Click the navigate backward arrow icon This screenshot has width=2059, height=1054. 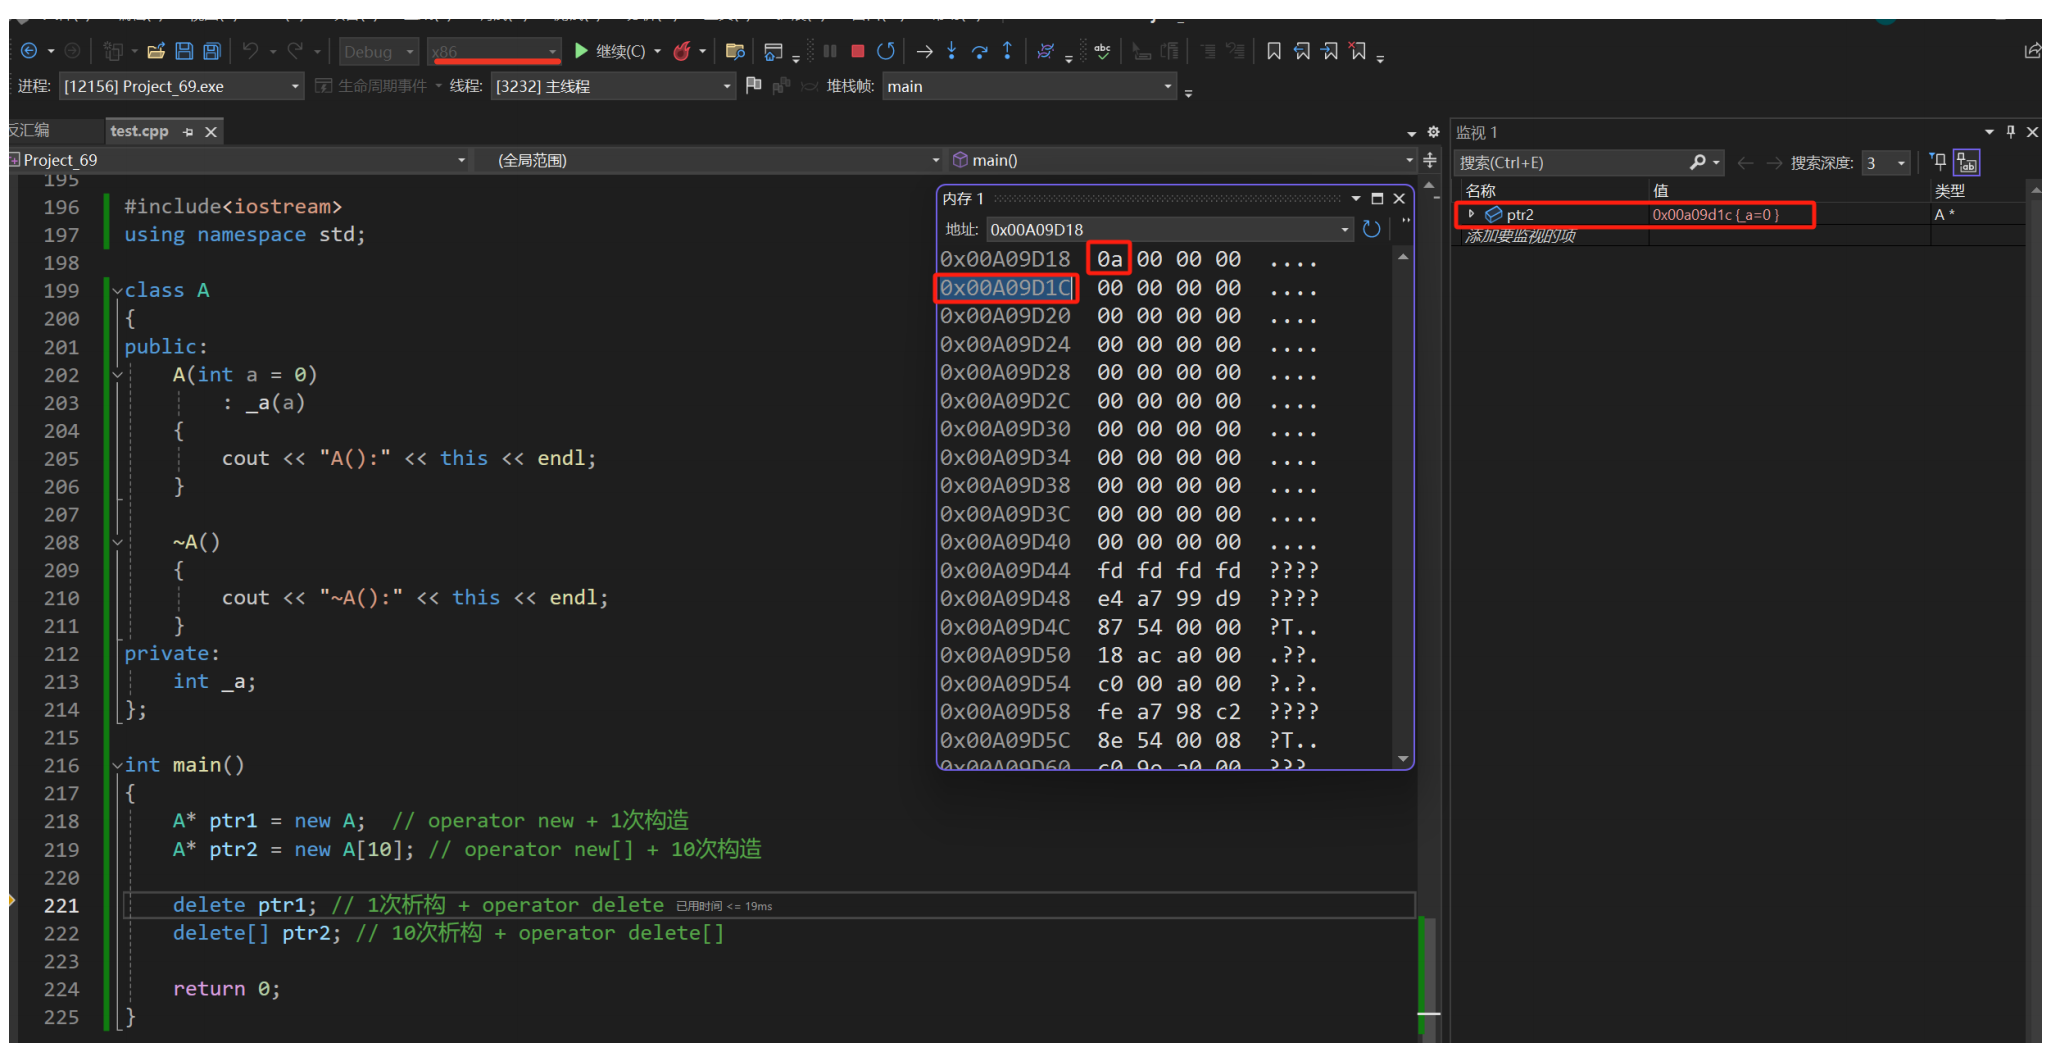click(28, 51)
